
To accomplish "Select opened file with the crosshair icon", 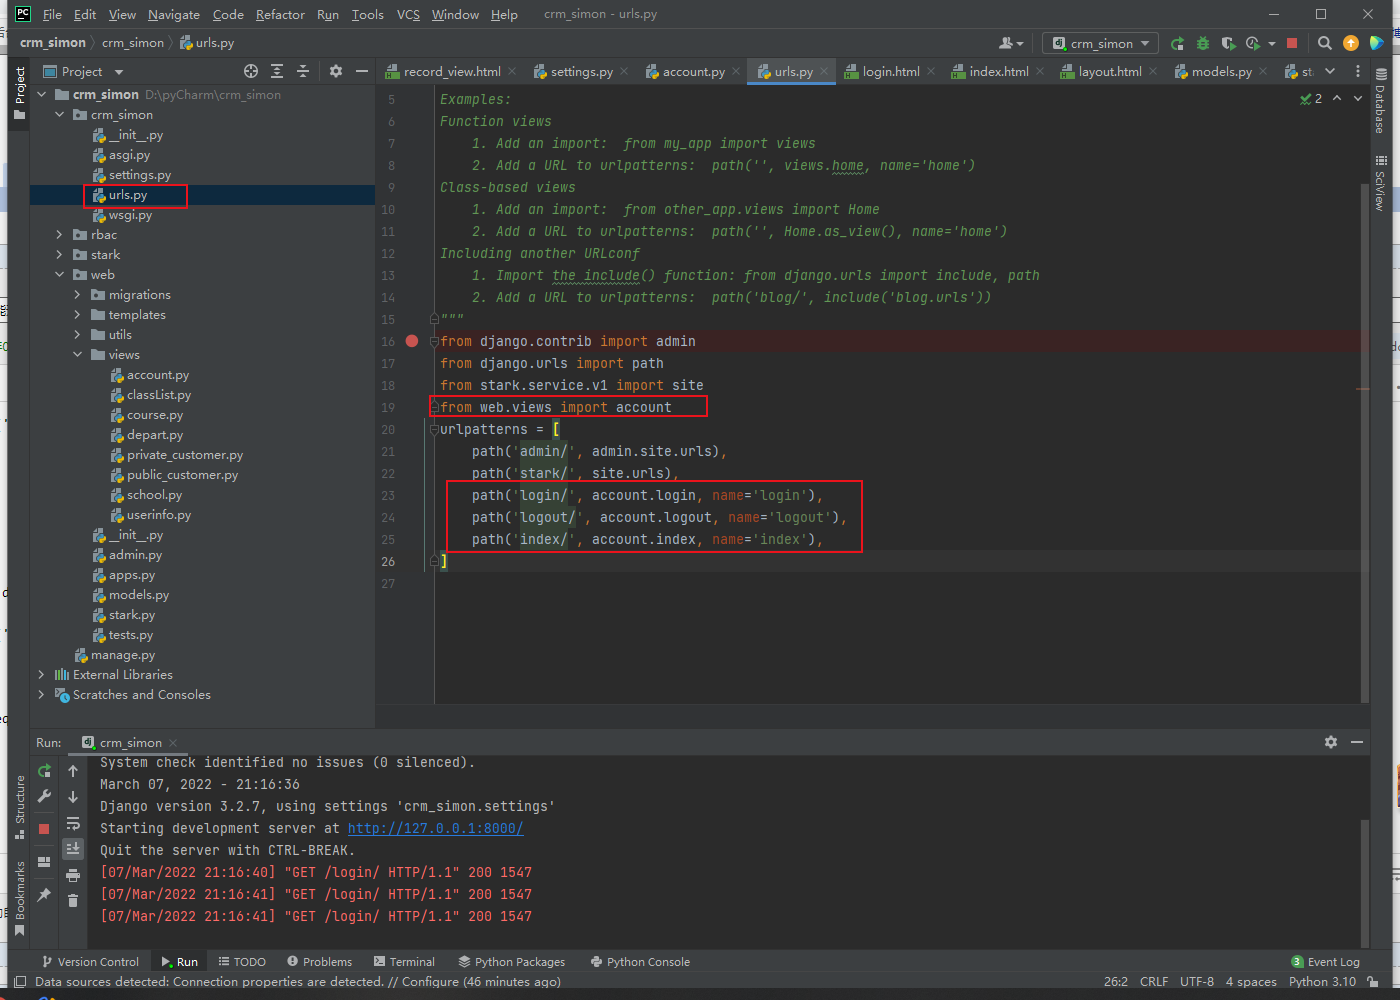I will [x=251, y=71].
